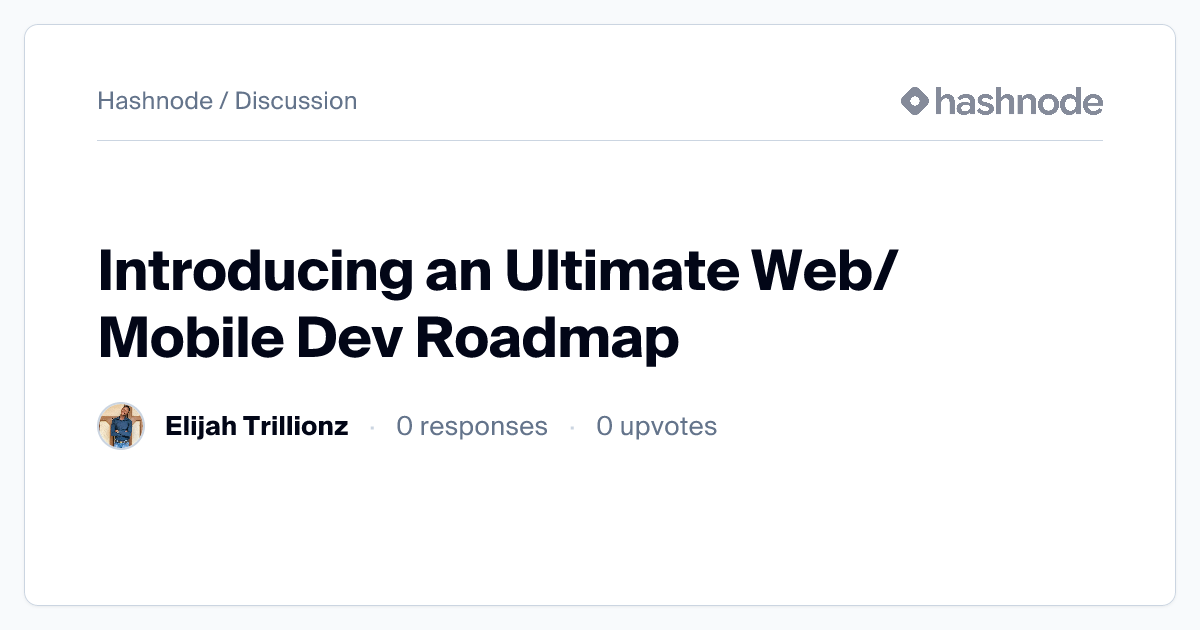The image size is (1200, 630).
Task: Select the Hashnode breadcrumb item
Action: [155, 101]
